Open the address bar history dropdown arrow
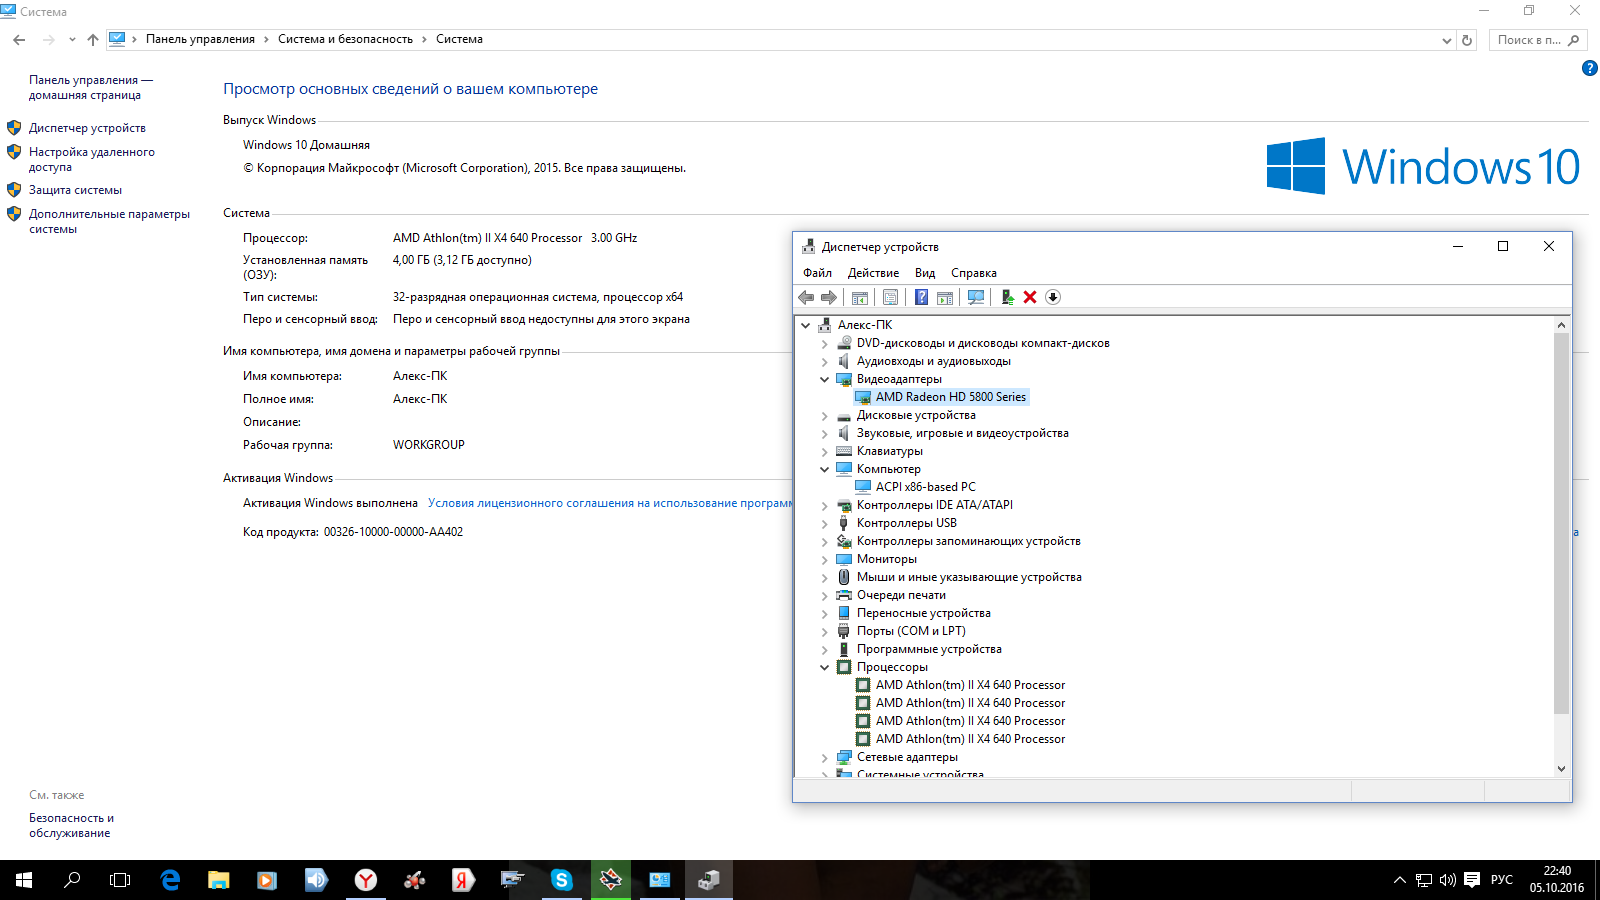This screenshot has width=1600, height=900. pyautogui.click(x=1446, y=40)
